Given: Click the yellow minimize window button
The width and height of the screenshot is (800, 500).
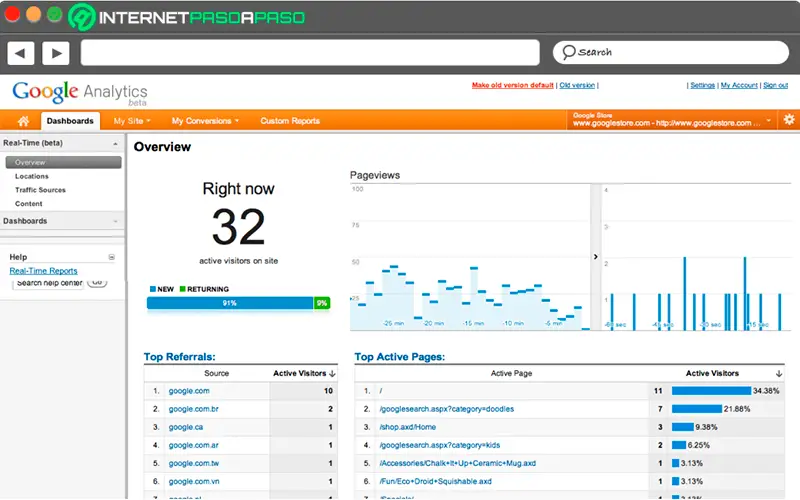Looking at the screenshot, I should pos(33,14).
